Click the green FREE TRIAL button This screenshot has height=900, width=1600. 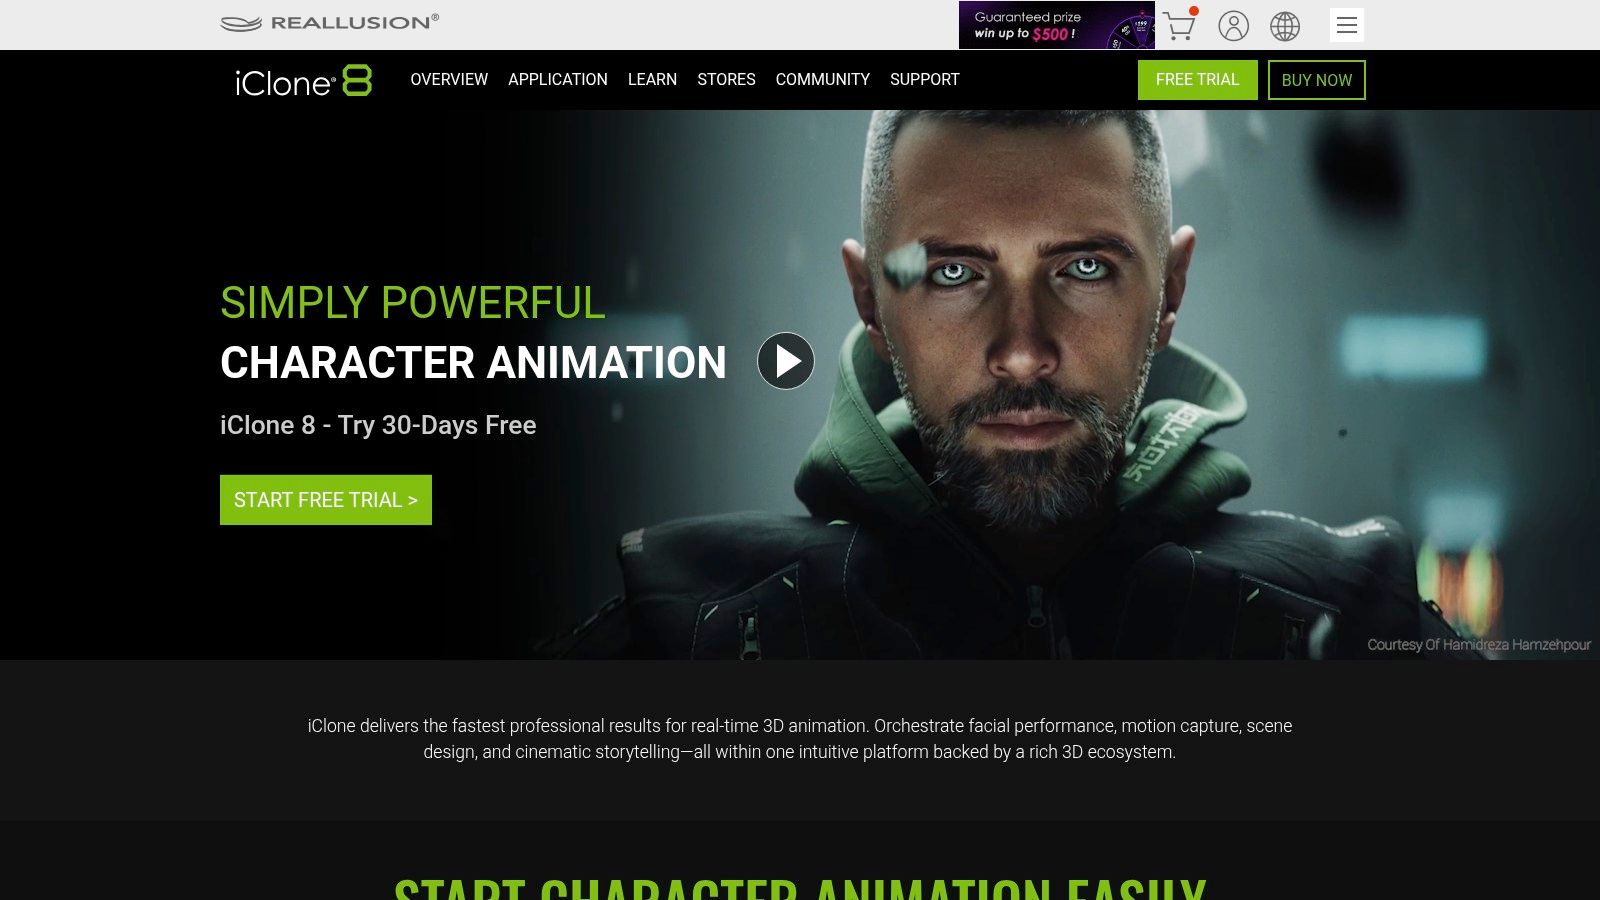click(x=1198, y=80)
